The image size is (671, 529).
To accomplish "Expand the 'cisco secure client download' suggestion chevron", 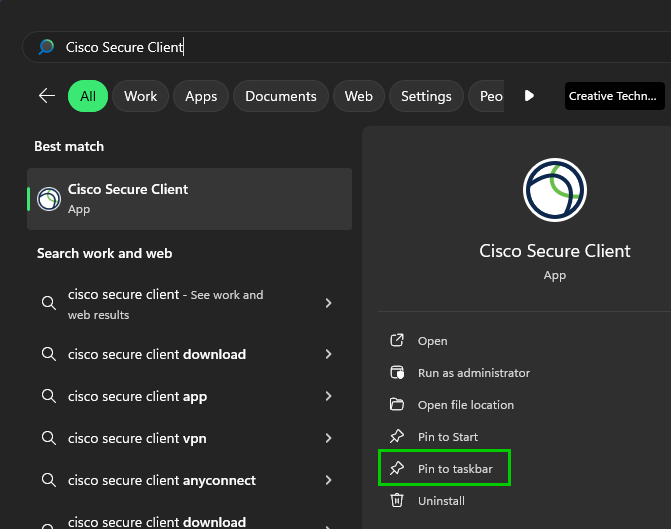I will point(329,354).
